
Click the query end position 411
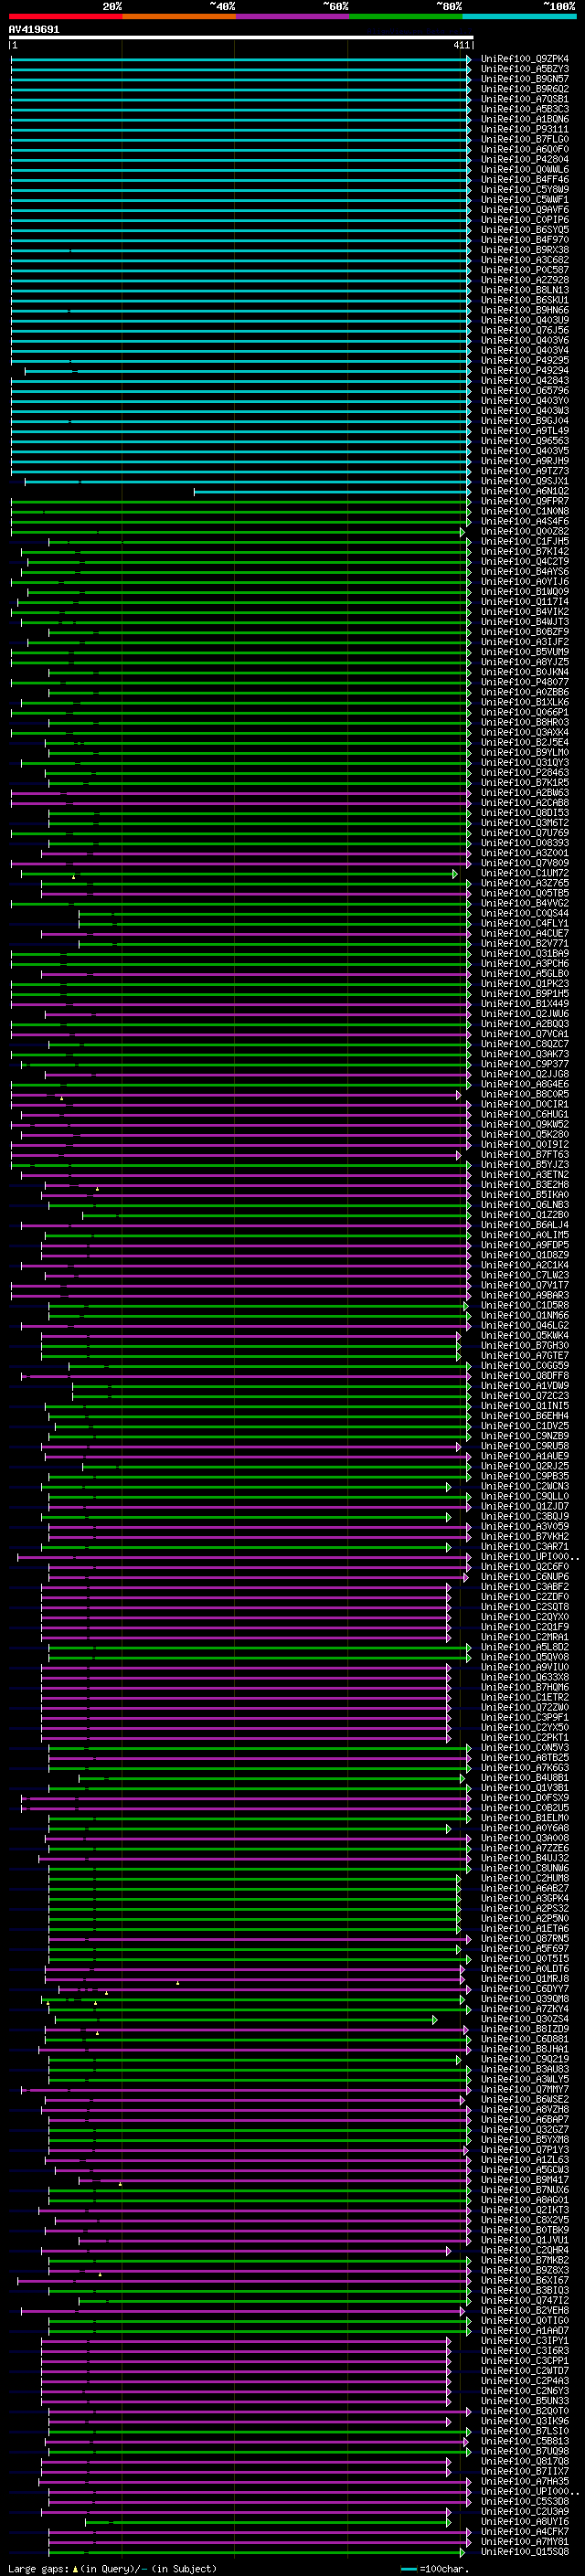coord(461,45)
